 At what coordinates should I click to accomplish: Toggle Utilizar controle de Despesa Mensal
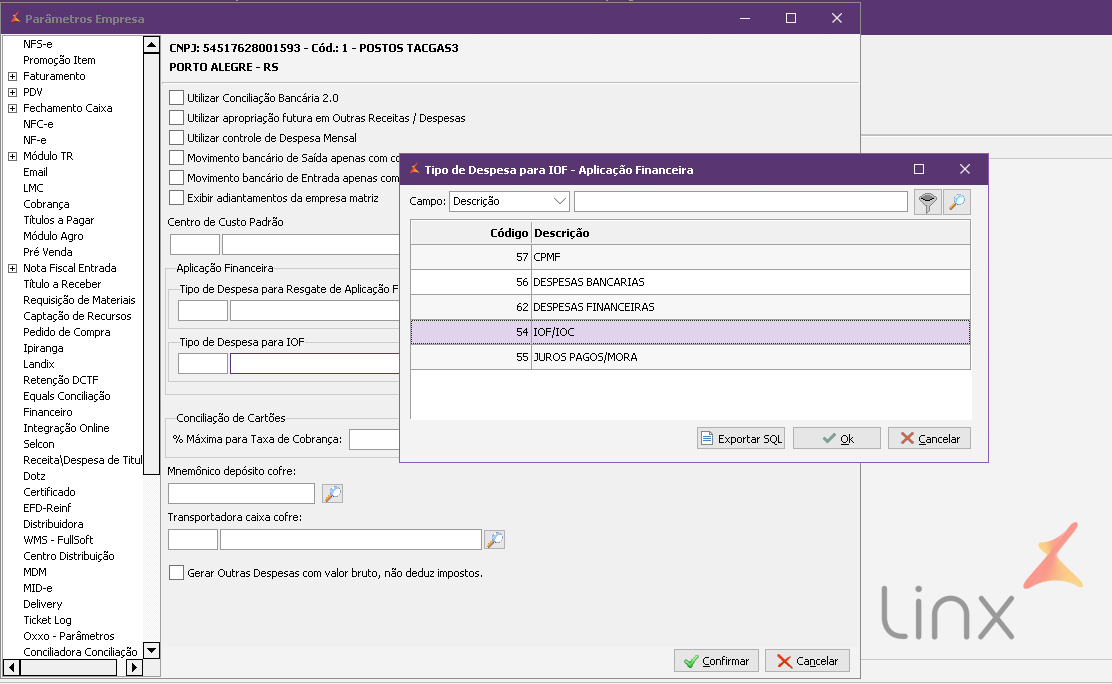click(x=177, y=138)
